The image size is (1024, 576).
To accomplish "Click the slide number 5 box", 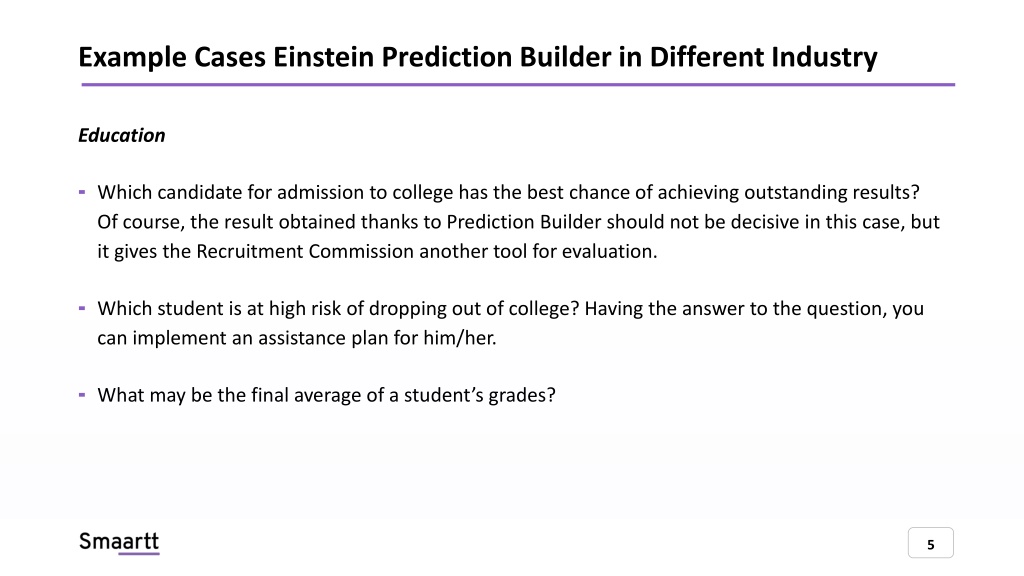I will (x=931, y=543).
